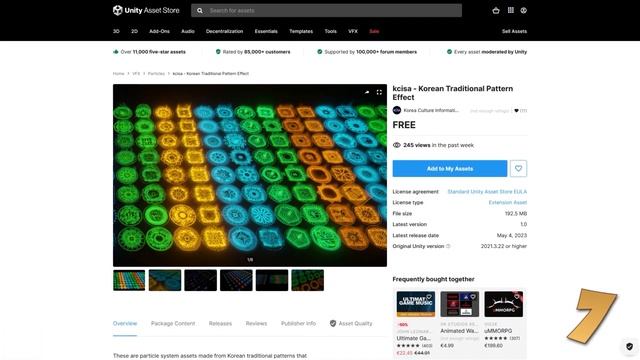This screenshot has width=640, height=360.
Task: Open Standard Unity Asset Store EULA link
Action: click(x=487, y=191)
